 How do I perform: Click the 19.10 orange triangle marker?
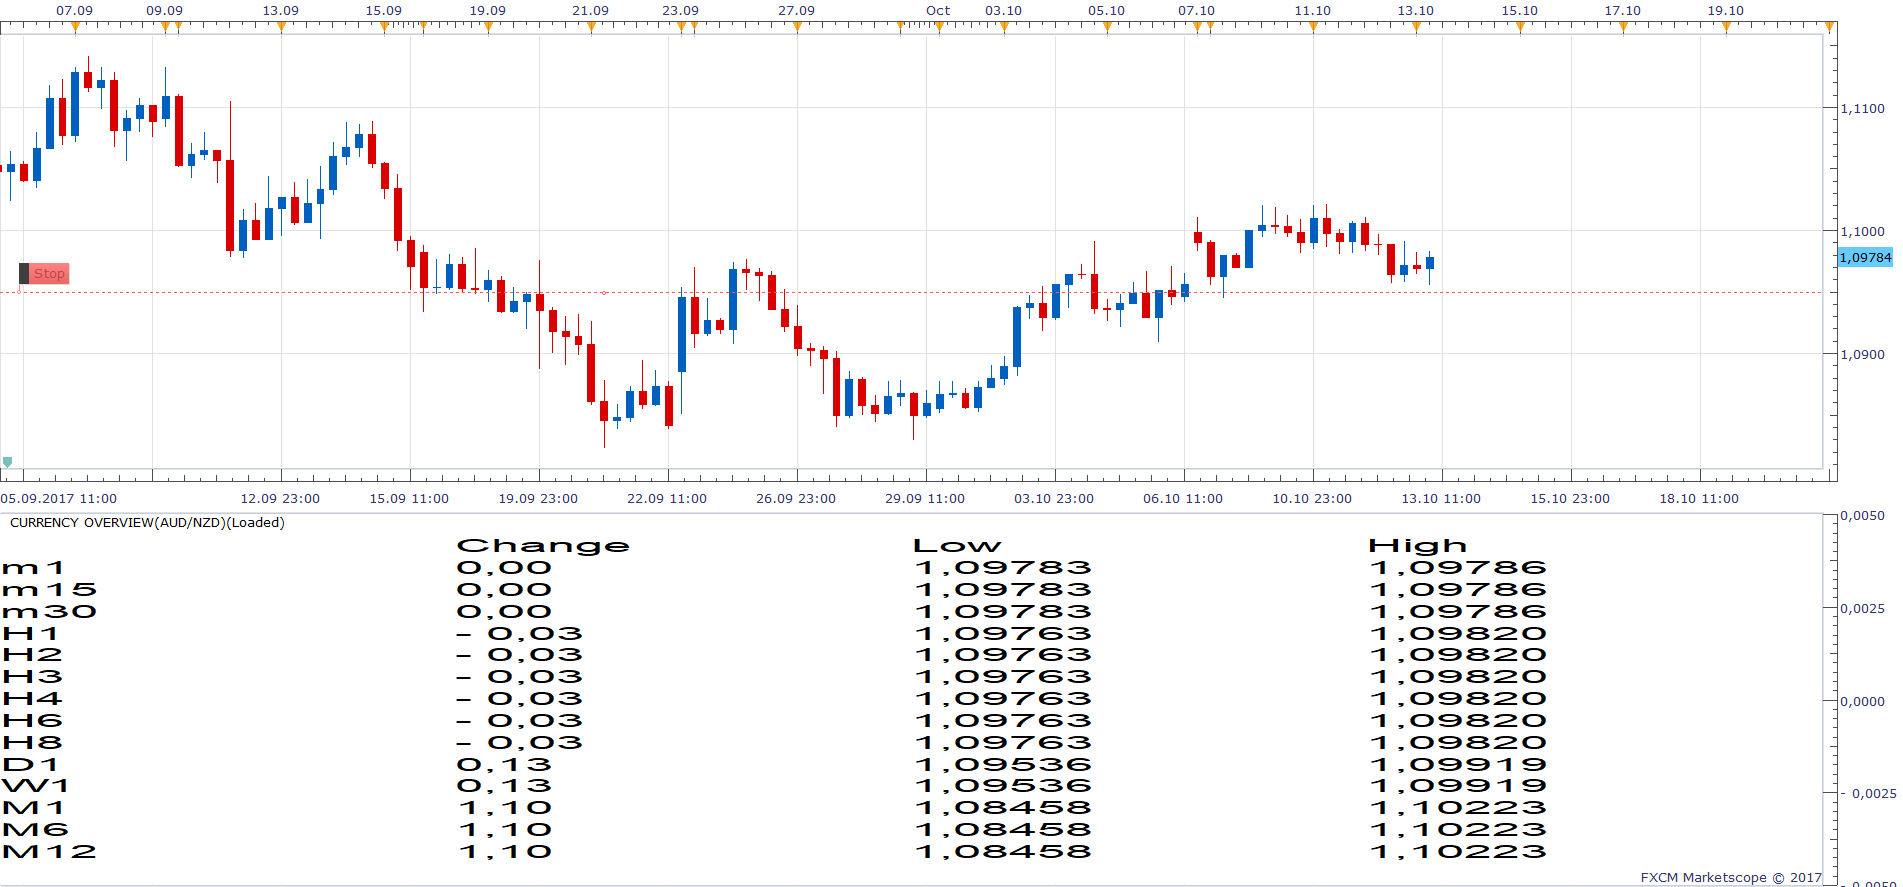tap(1726, 27)
